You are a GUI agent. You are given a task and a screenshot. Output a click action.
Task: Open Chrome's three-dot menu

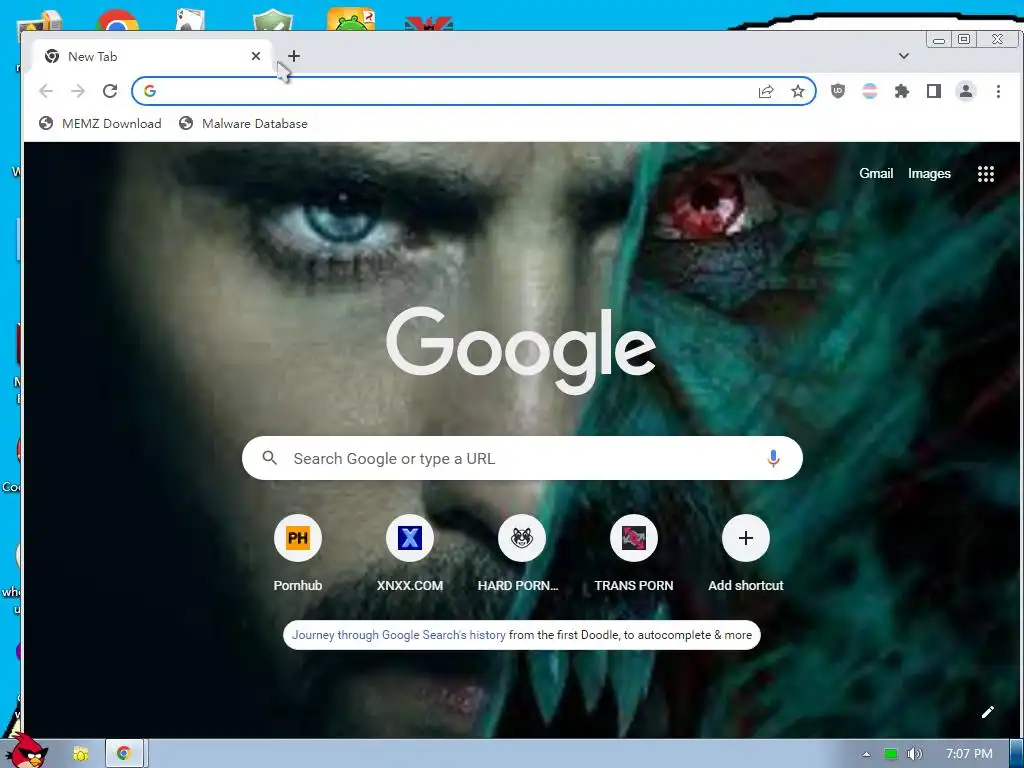999,91
